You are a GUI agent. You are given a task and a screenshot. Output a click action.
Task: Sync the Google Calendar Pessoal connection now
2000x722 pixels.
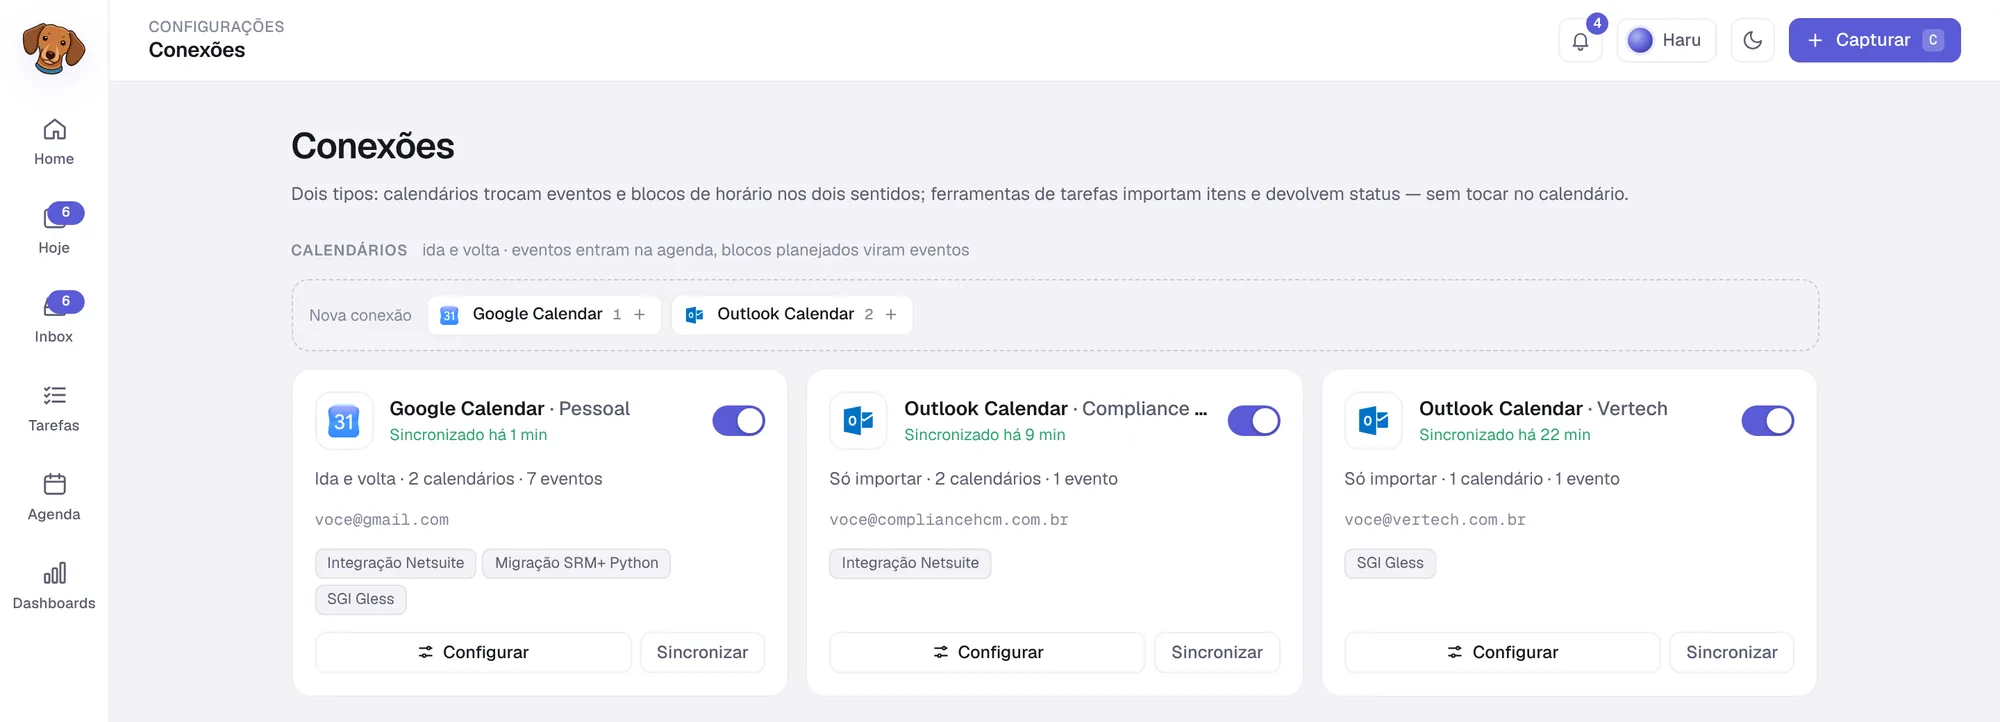[x=702, y=653]
